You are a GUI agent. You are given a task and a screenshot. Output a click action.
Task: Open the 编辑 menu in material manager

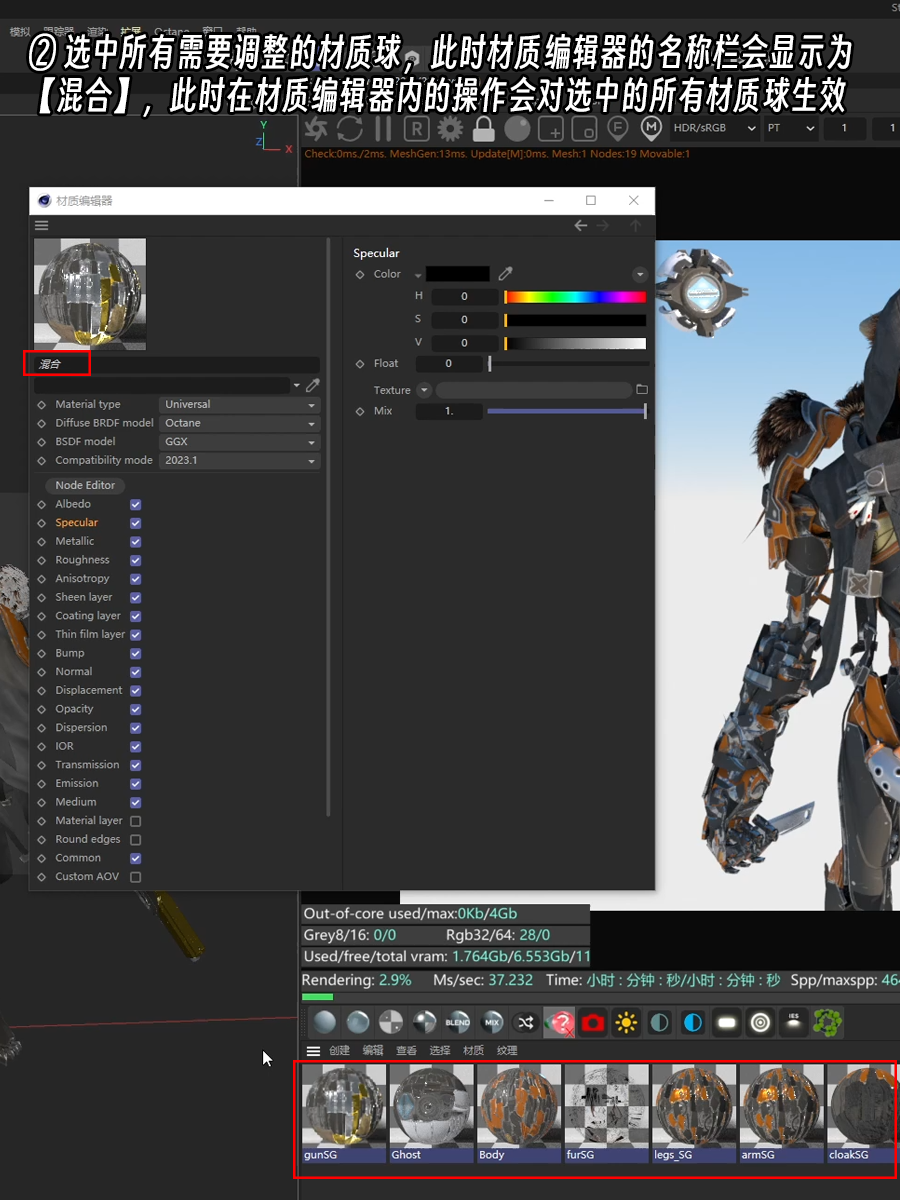[x=373, y=1051]
